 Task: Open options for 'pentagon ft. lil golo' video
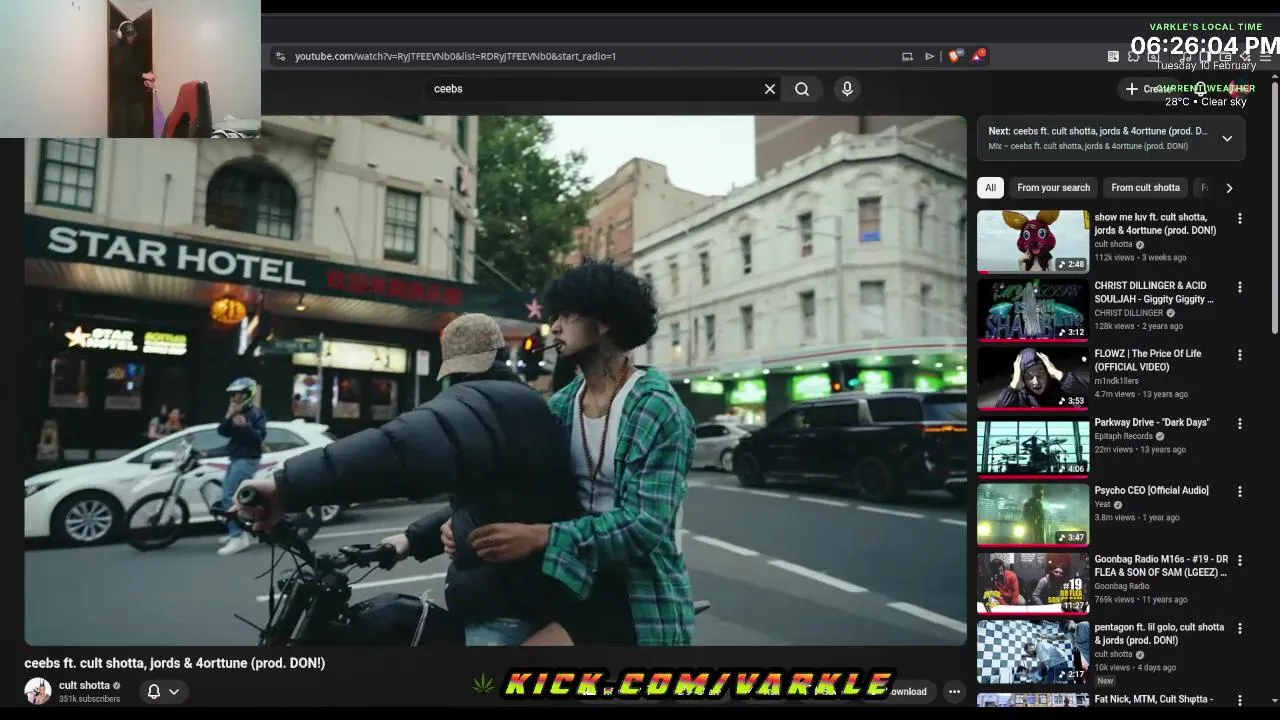tap(1240, 629)
